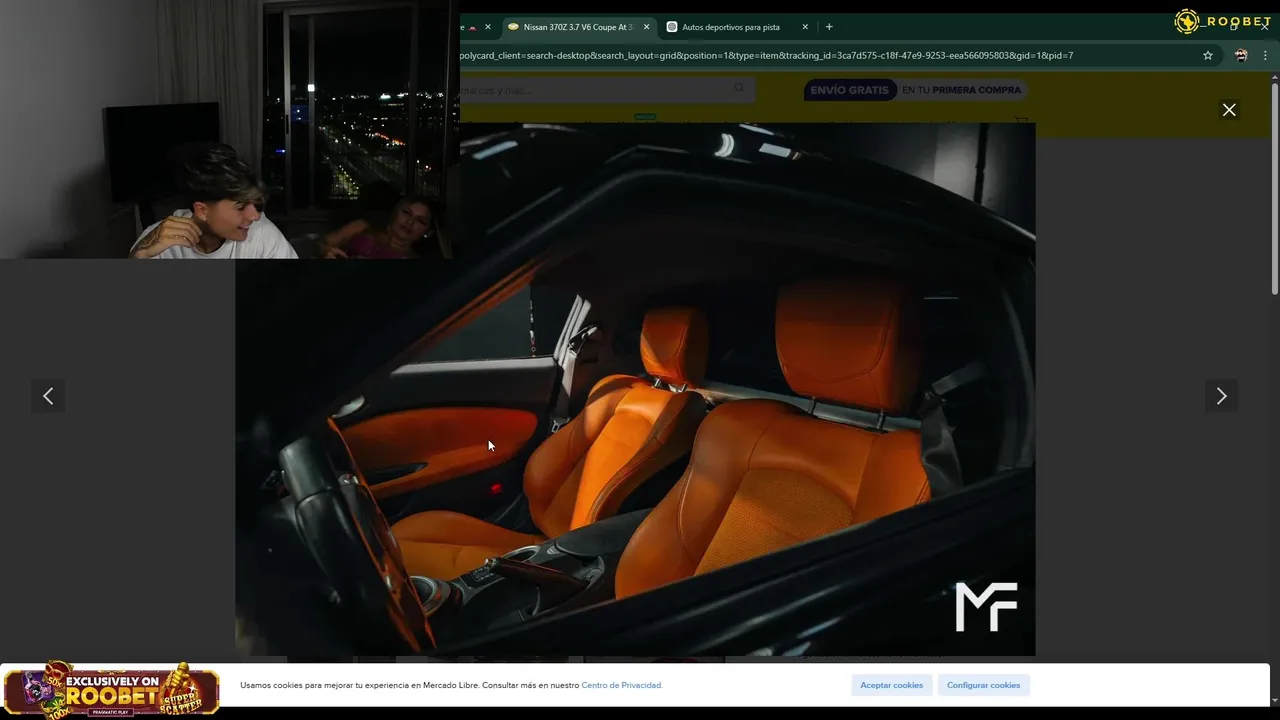1280x720 pixels.
Task: Close the partially hidden first tab
Action: coord(488,27)
